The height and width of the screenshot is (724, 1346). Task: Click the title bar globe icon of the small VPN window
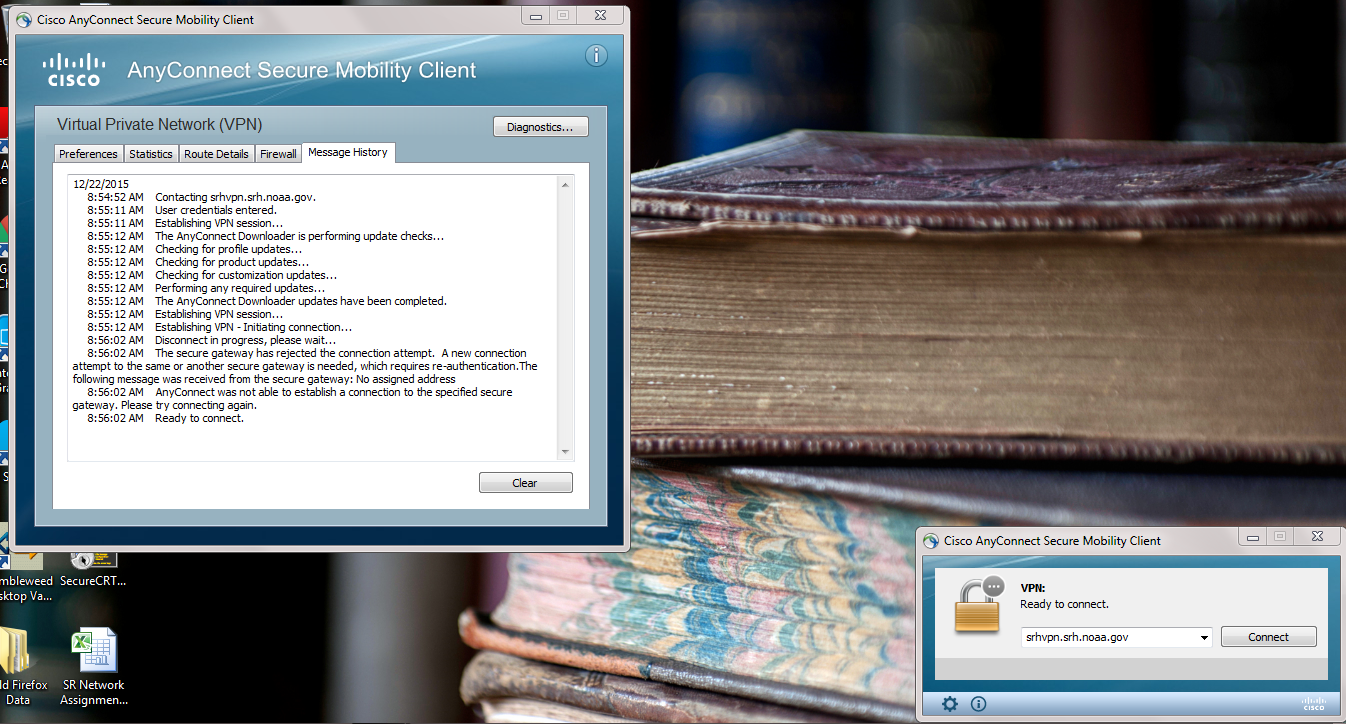tap(933, 541)
